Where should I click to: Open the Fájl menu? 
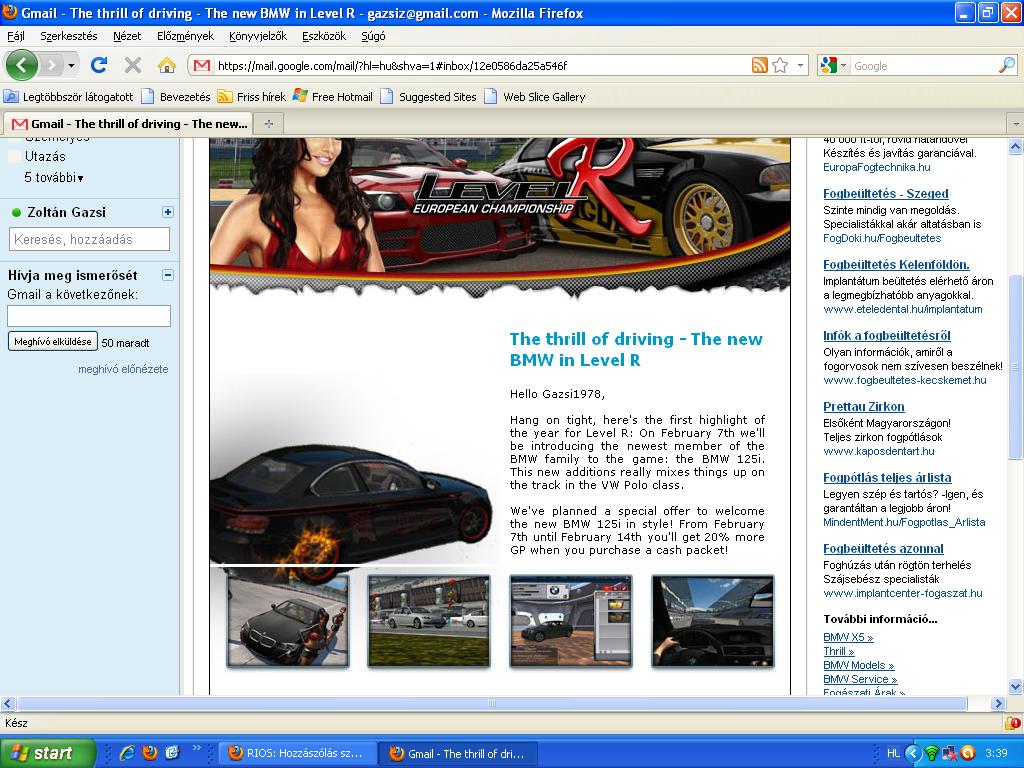coord(16,36)
